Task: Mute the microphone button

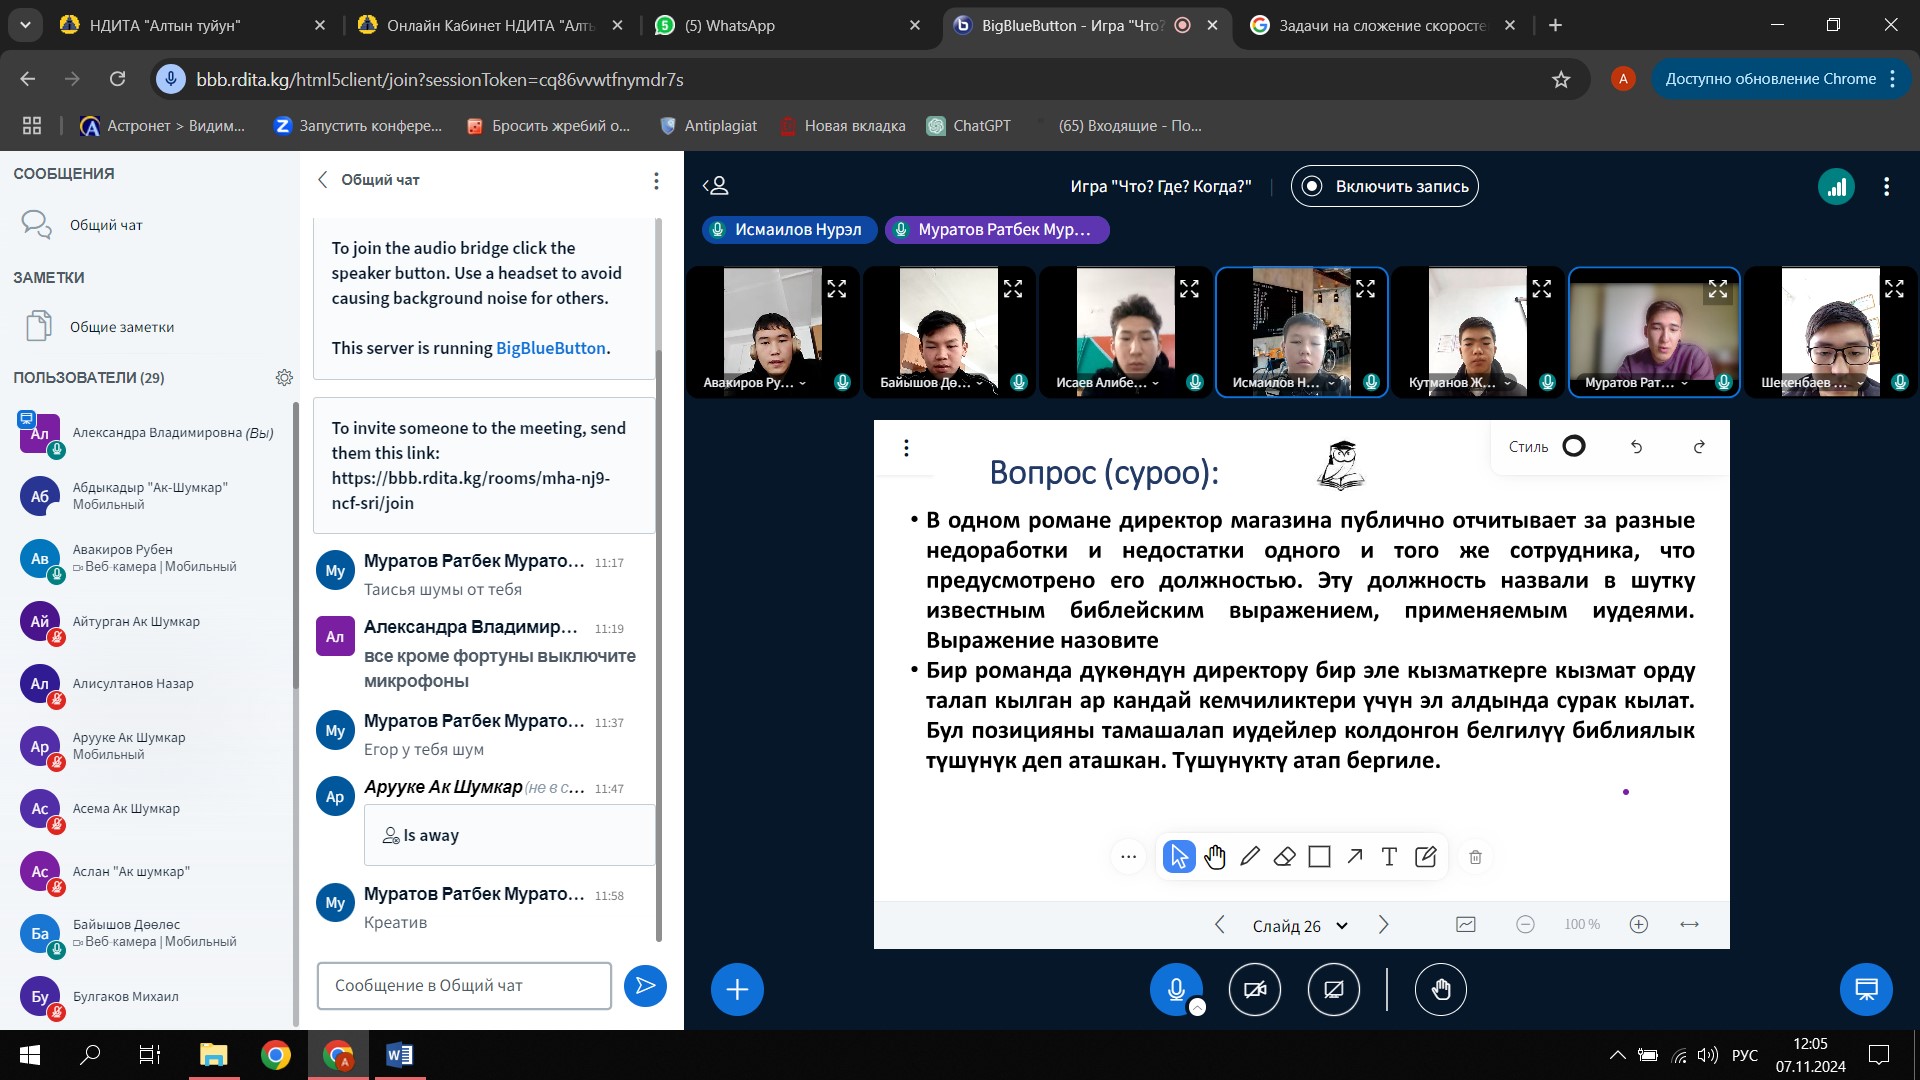Action: (1176, 990)
